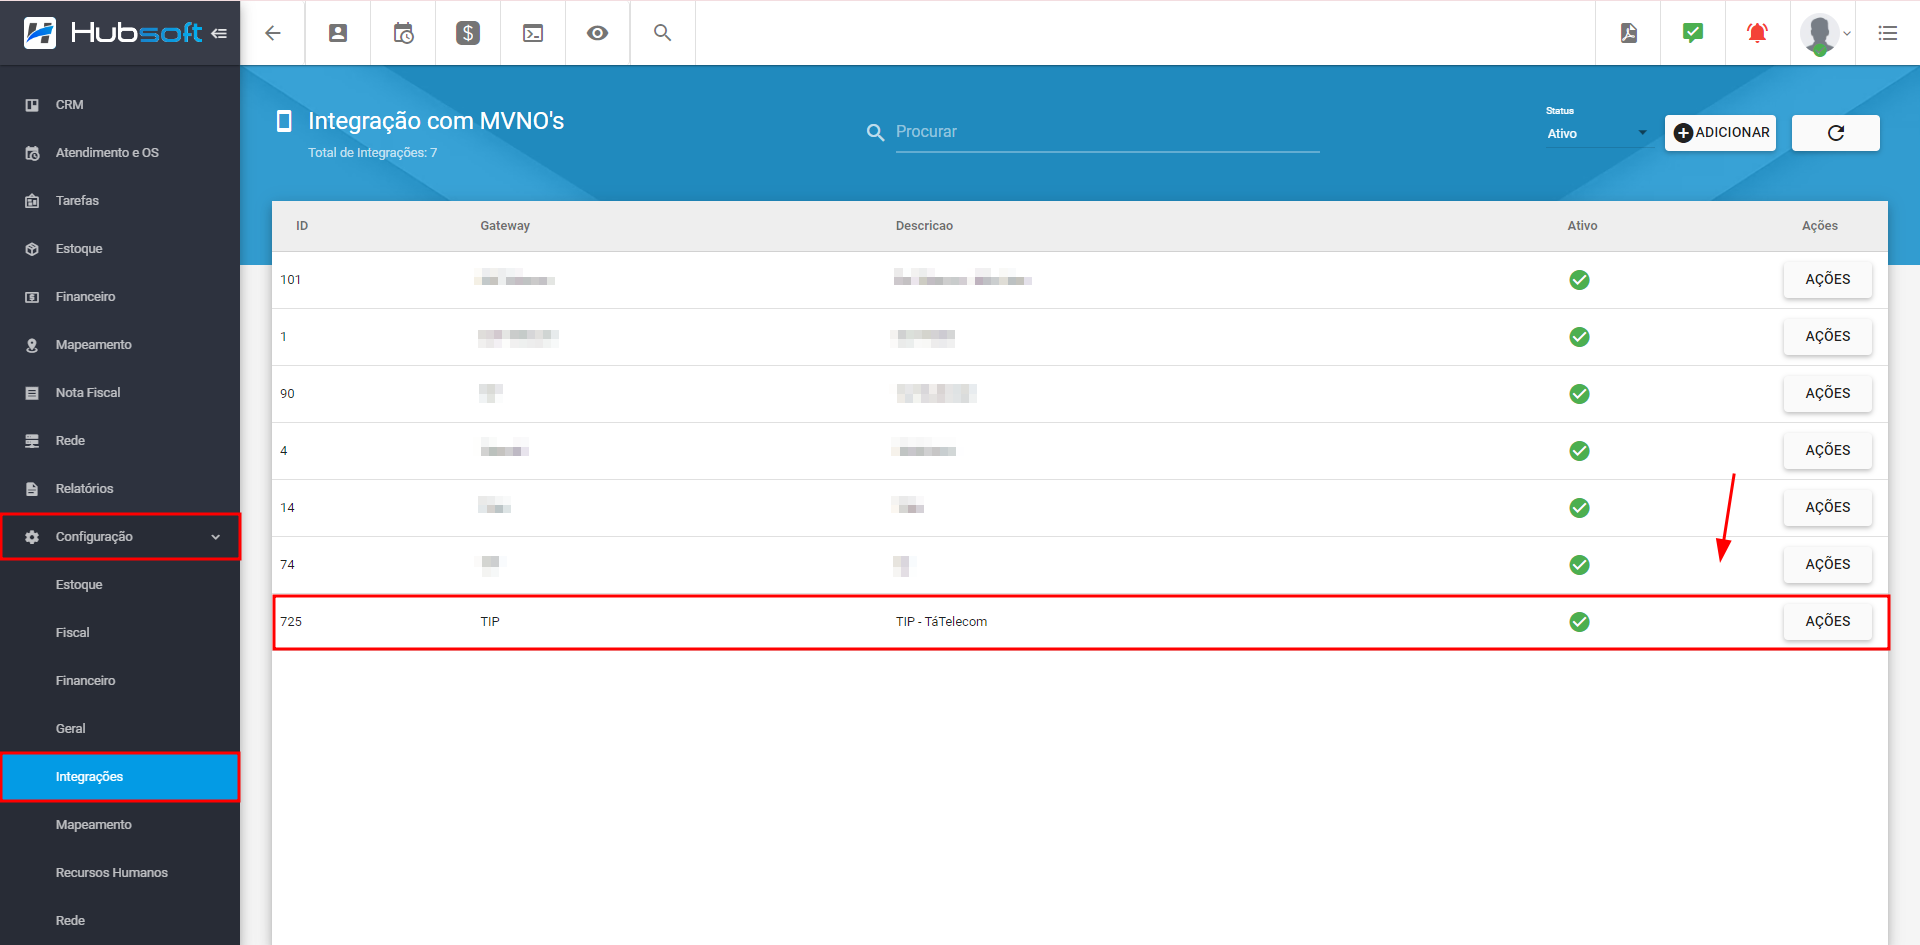1920x945 pixels.
Task: Open the PDF document icon
Action: click(x=1628, y=33)
